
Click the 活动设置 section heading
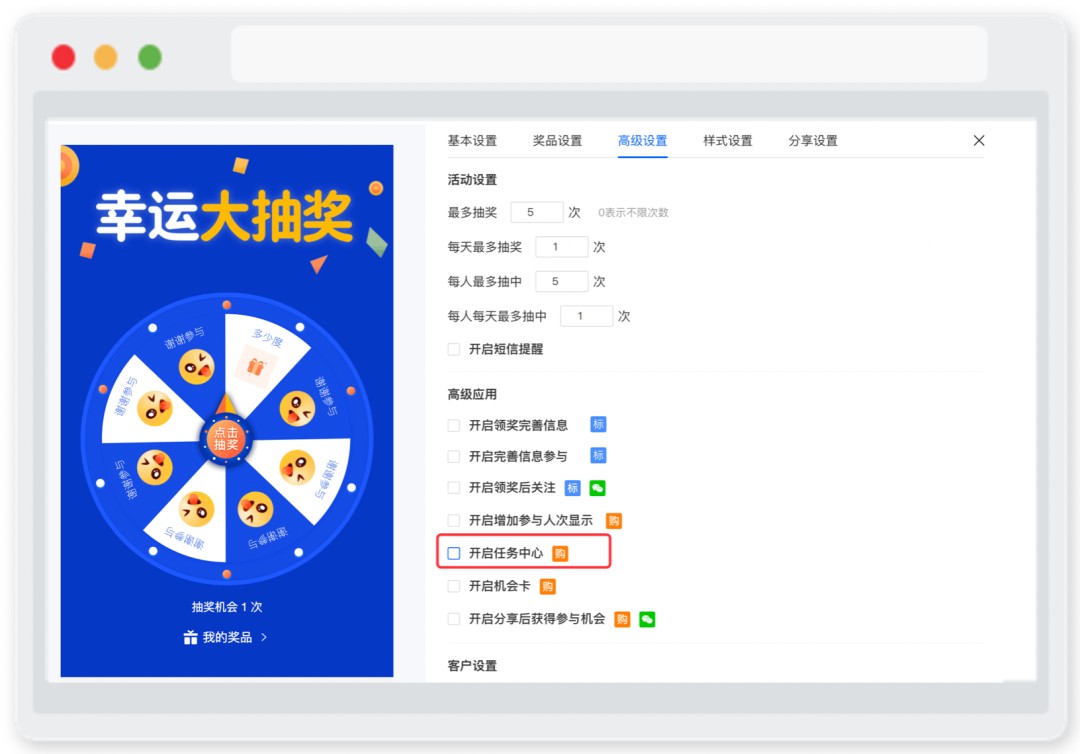tap(472, 180)
